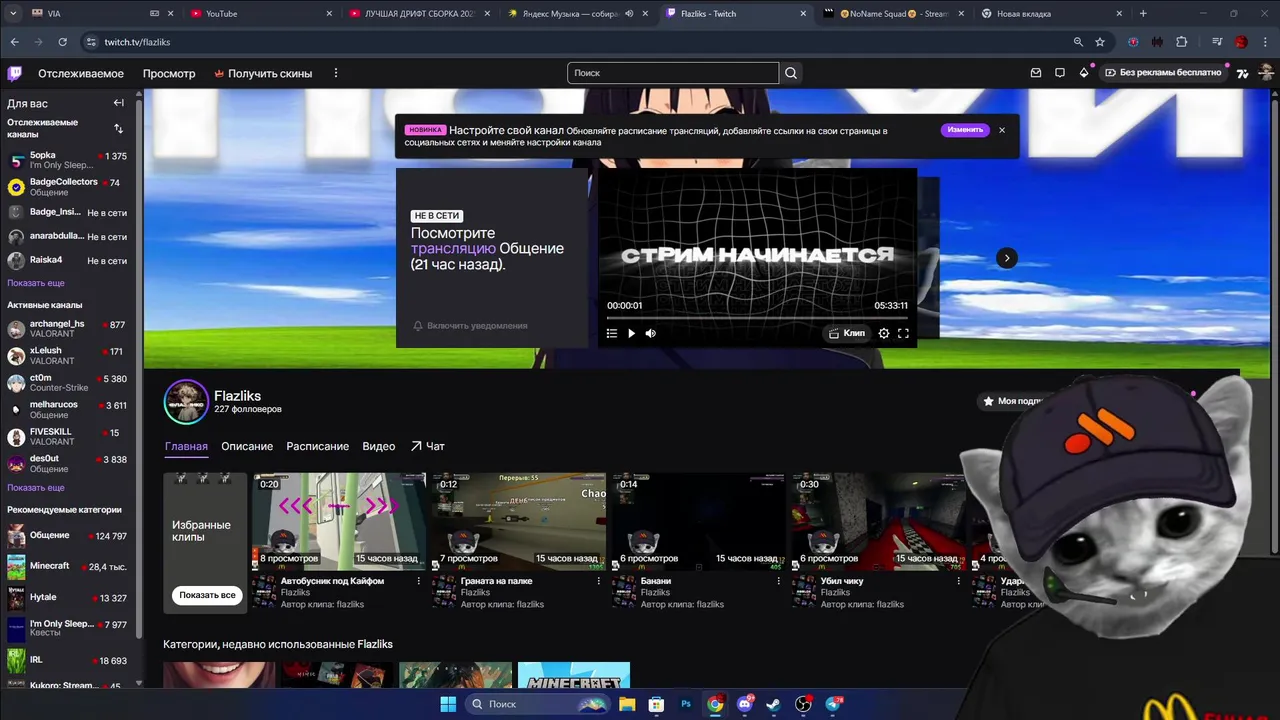
Task: Open the Chrome extensions puzzle icon
Action: [x=1182, y=42]
